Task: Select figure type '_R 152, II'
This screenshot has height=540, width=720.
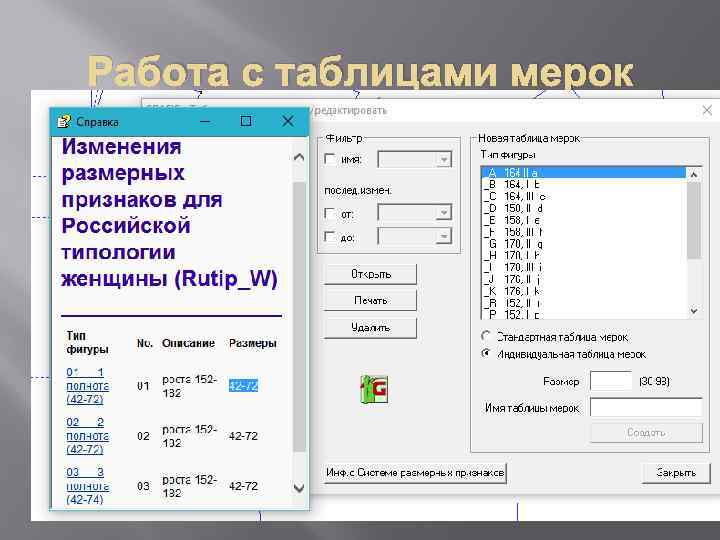Action: tap(584, 304)
